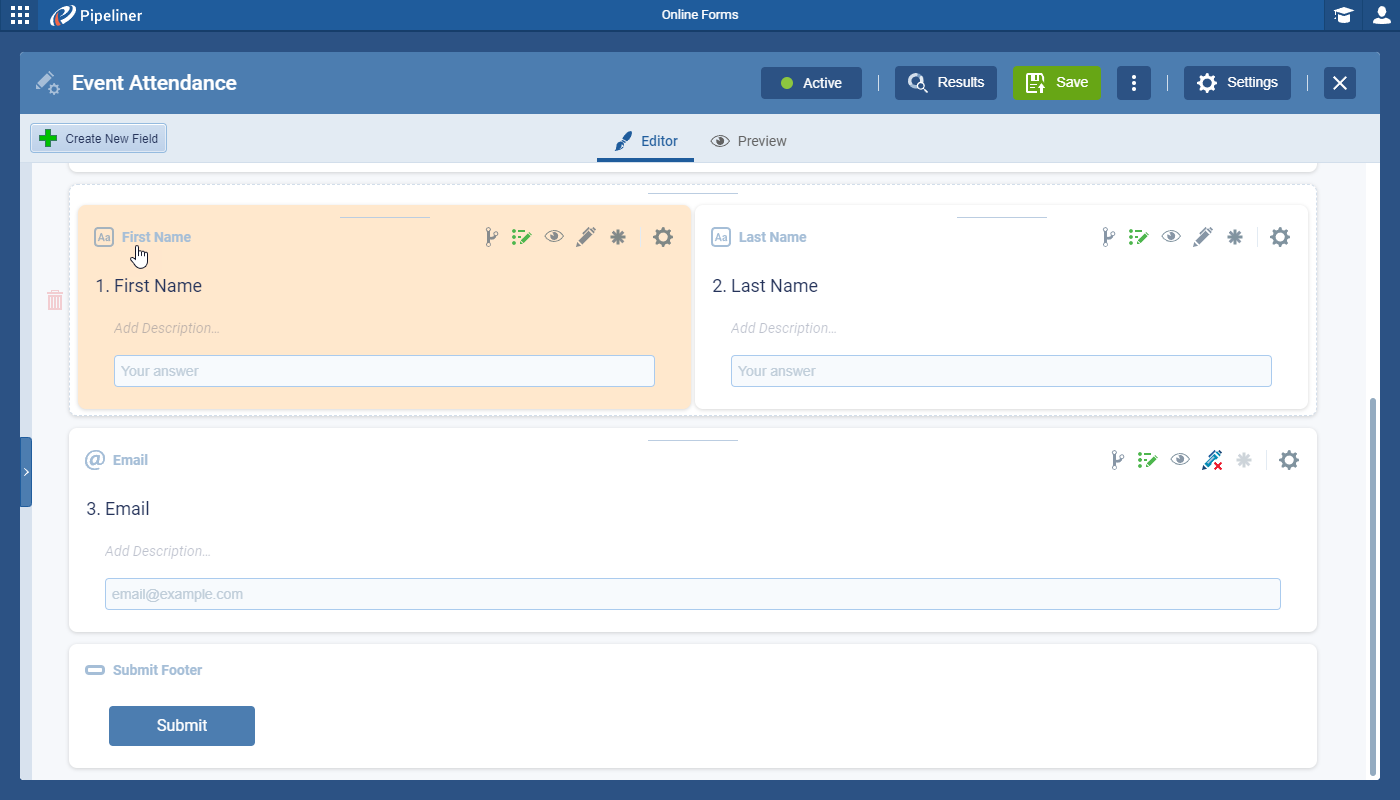Image resolution: width=1400 pixels, height=800 pixels.
Task: Toggle required asterisk on Last Name field
Action: tap(1235, 237)
